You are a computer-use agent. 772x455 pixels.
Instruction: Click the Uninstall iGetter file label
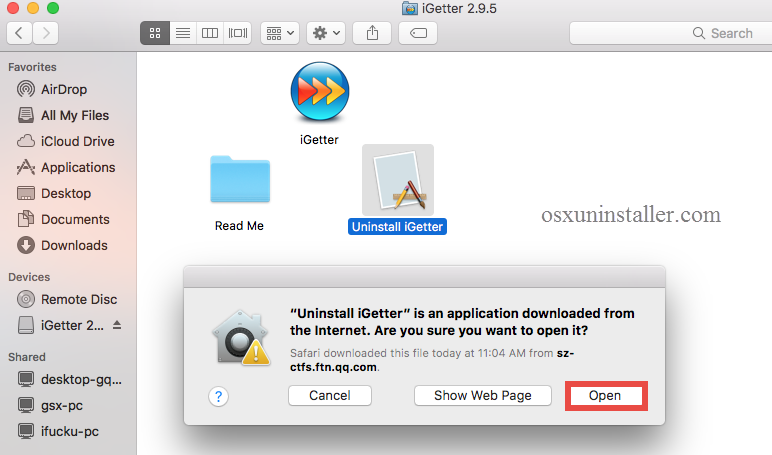click(397, 227)
